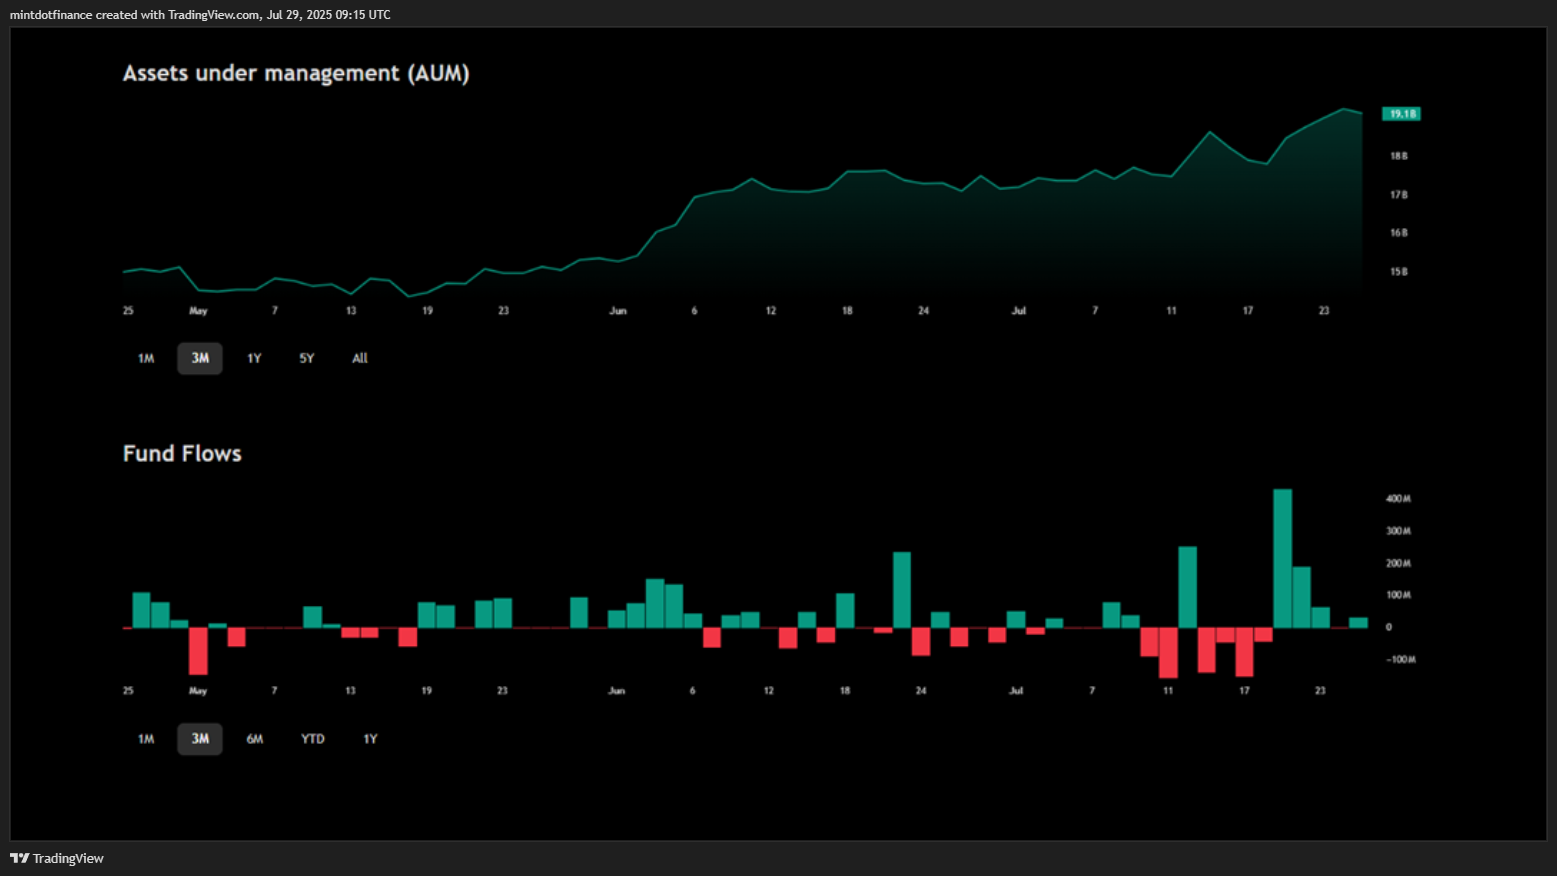Screen dimensions: 1557x876
Task: Click the Assets under management (AUM) heading
Action: [296, 73]
